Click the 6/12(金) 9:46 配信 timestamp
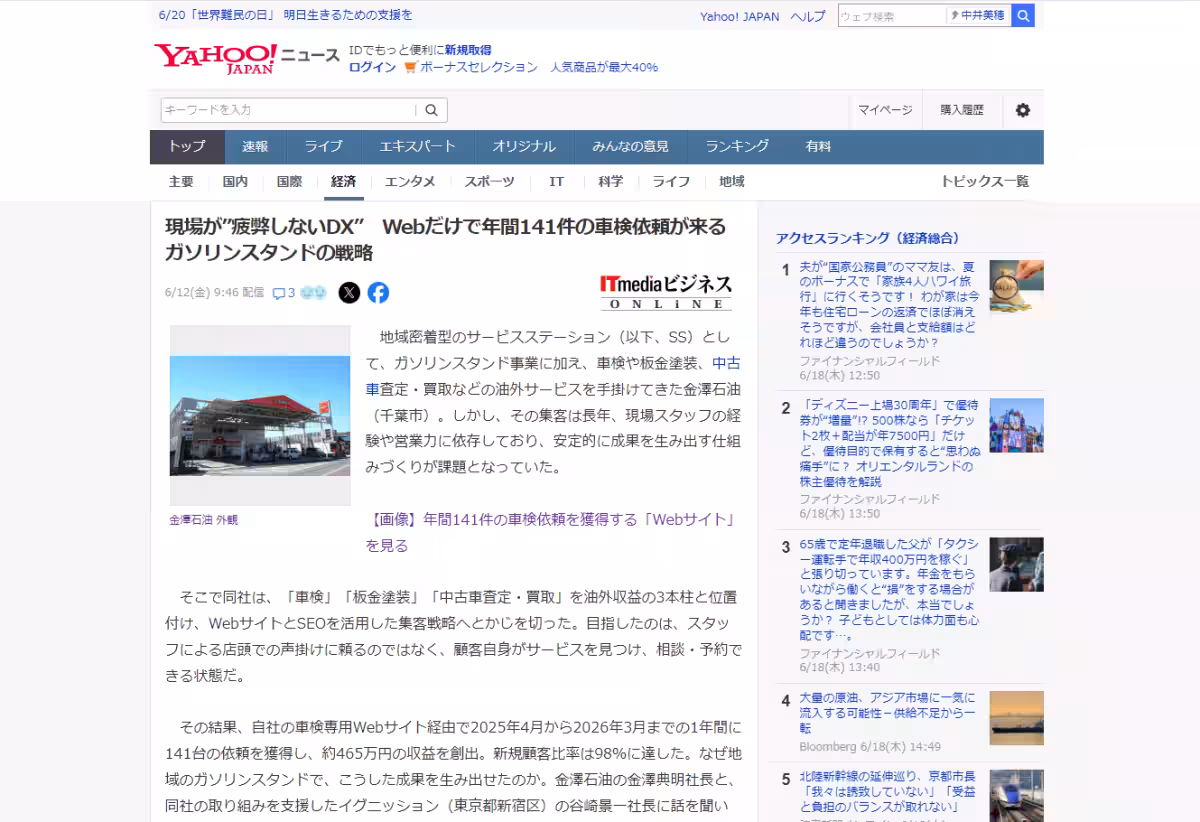The image size is (1200, 822). tap(214, 293)
